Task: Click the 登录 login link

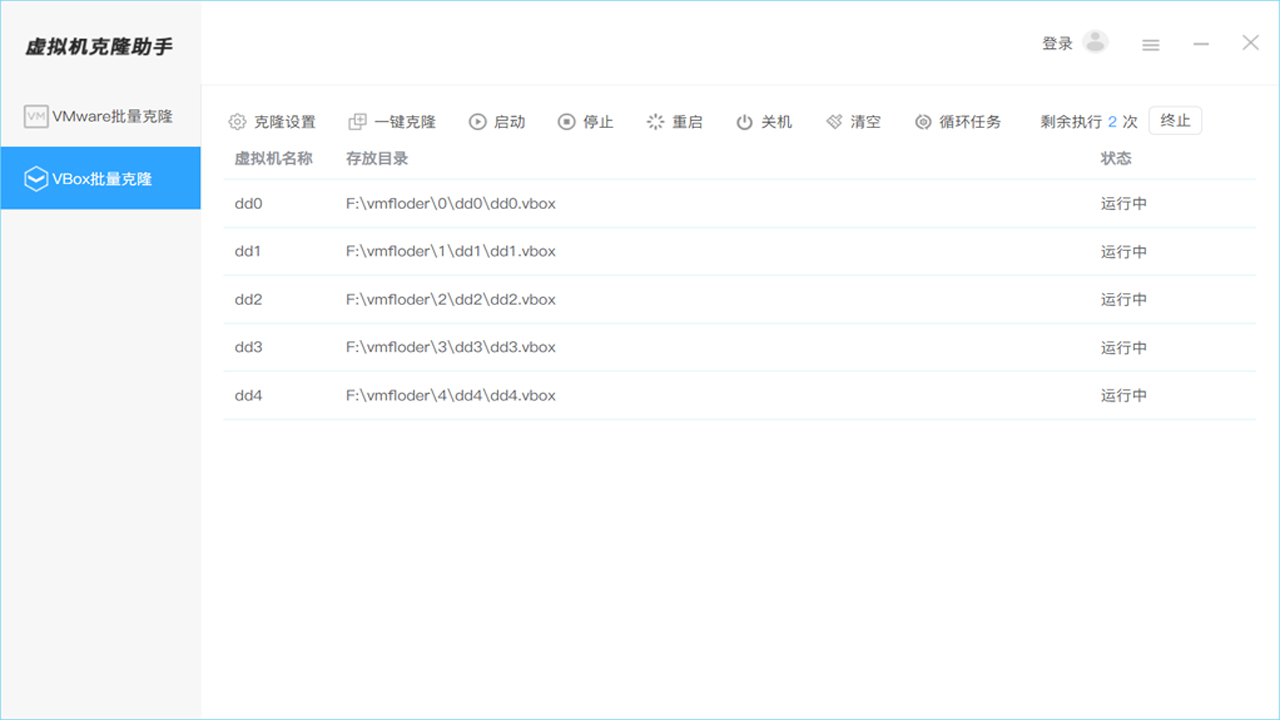Action: tap(1059, 42)
